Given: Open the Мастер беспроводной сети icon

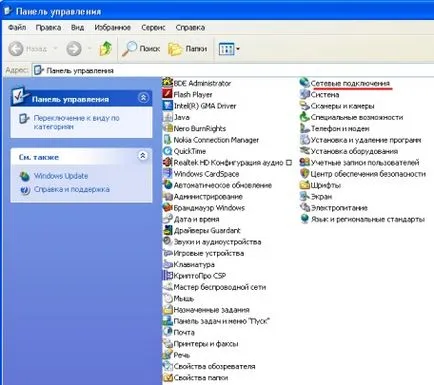Looking at the screenshot, I should [x=167, y=287].
